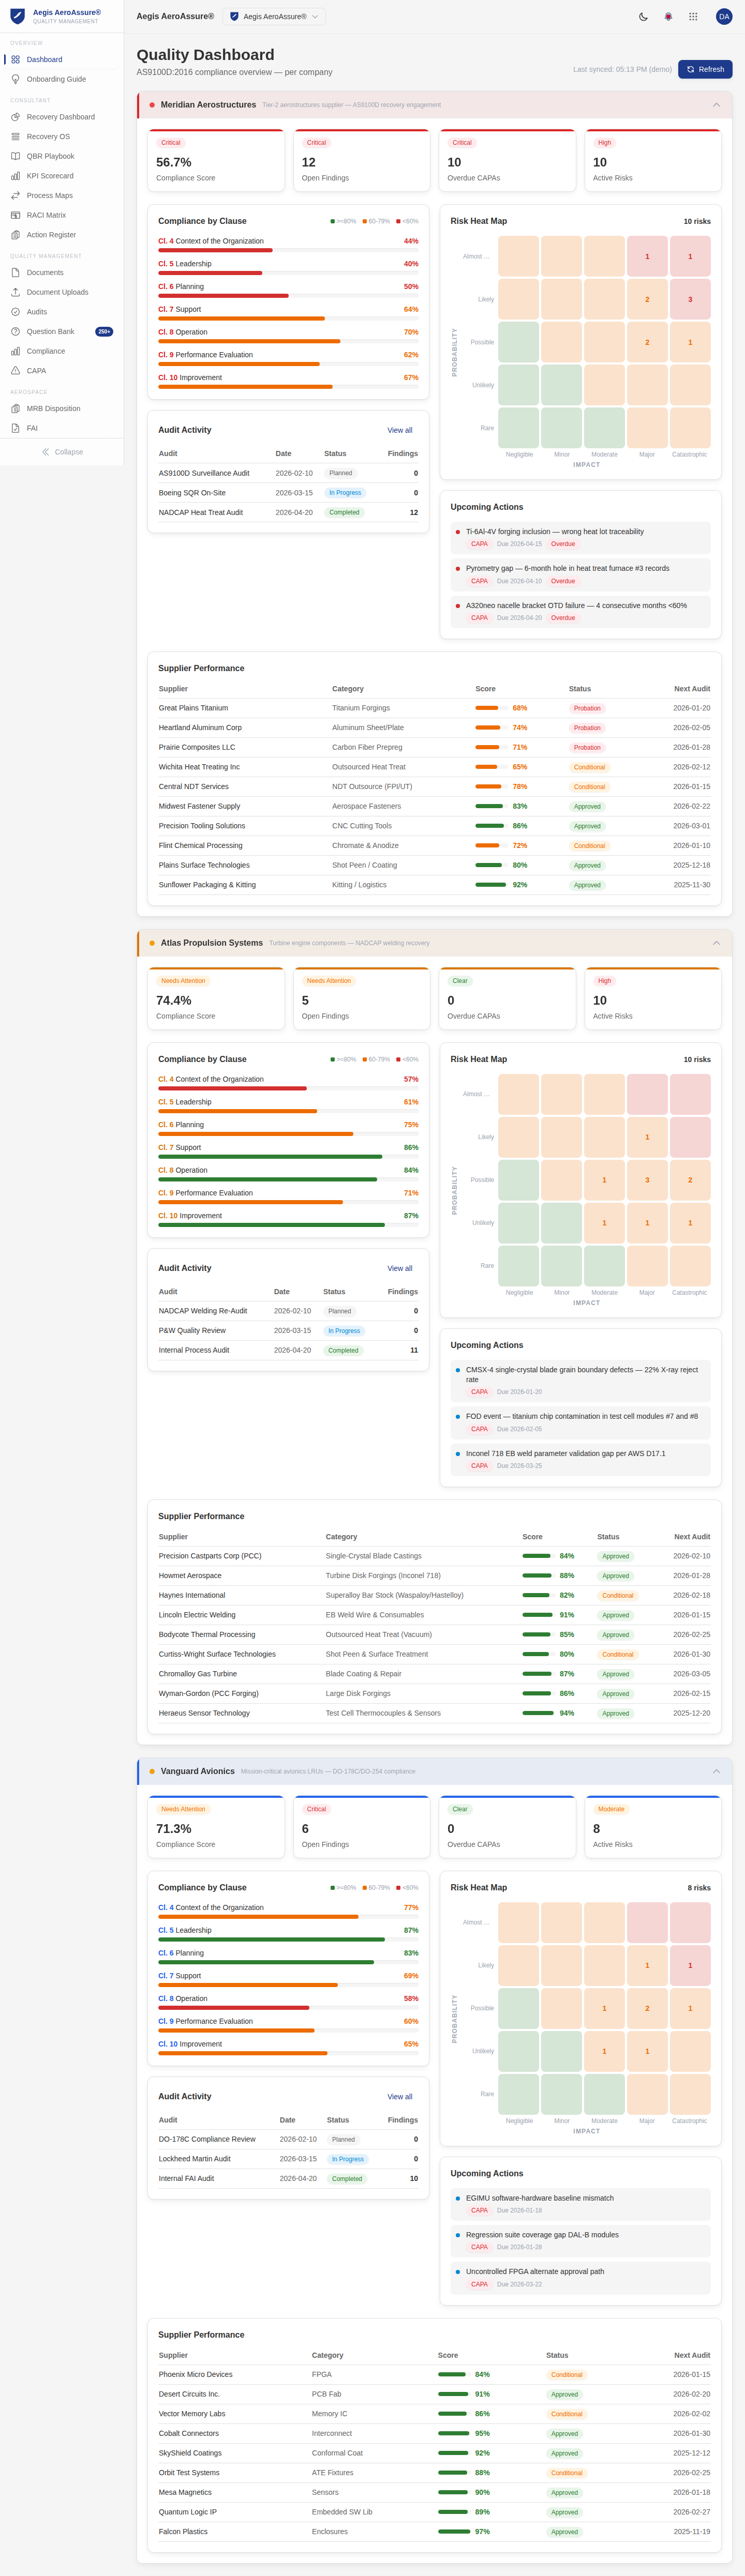Toggle dark mode with the moon icon
Image resolution: width=745 pixels, height=2576 pixels.
point(643,17)
